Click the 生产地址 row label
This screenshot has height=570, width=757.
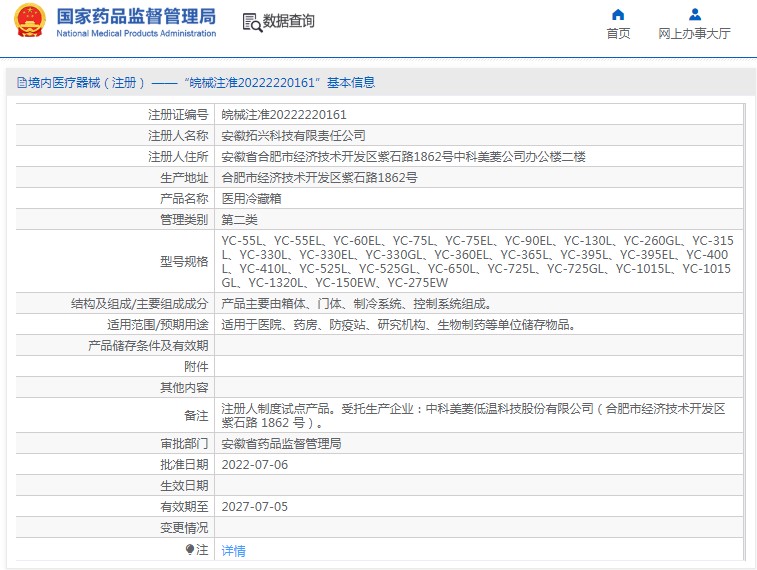coord(184,178)
